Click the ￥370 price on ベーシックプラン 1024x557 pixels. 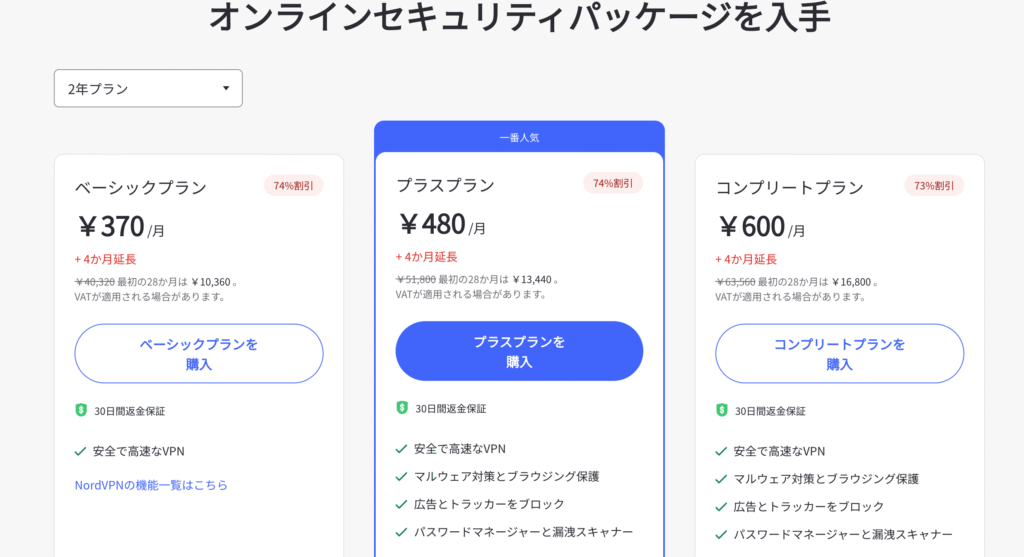tap(111, 227)
